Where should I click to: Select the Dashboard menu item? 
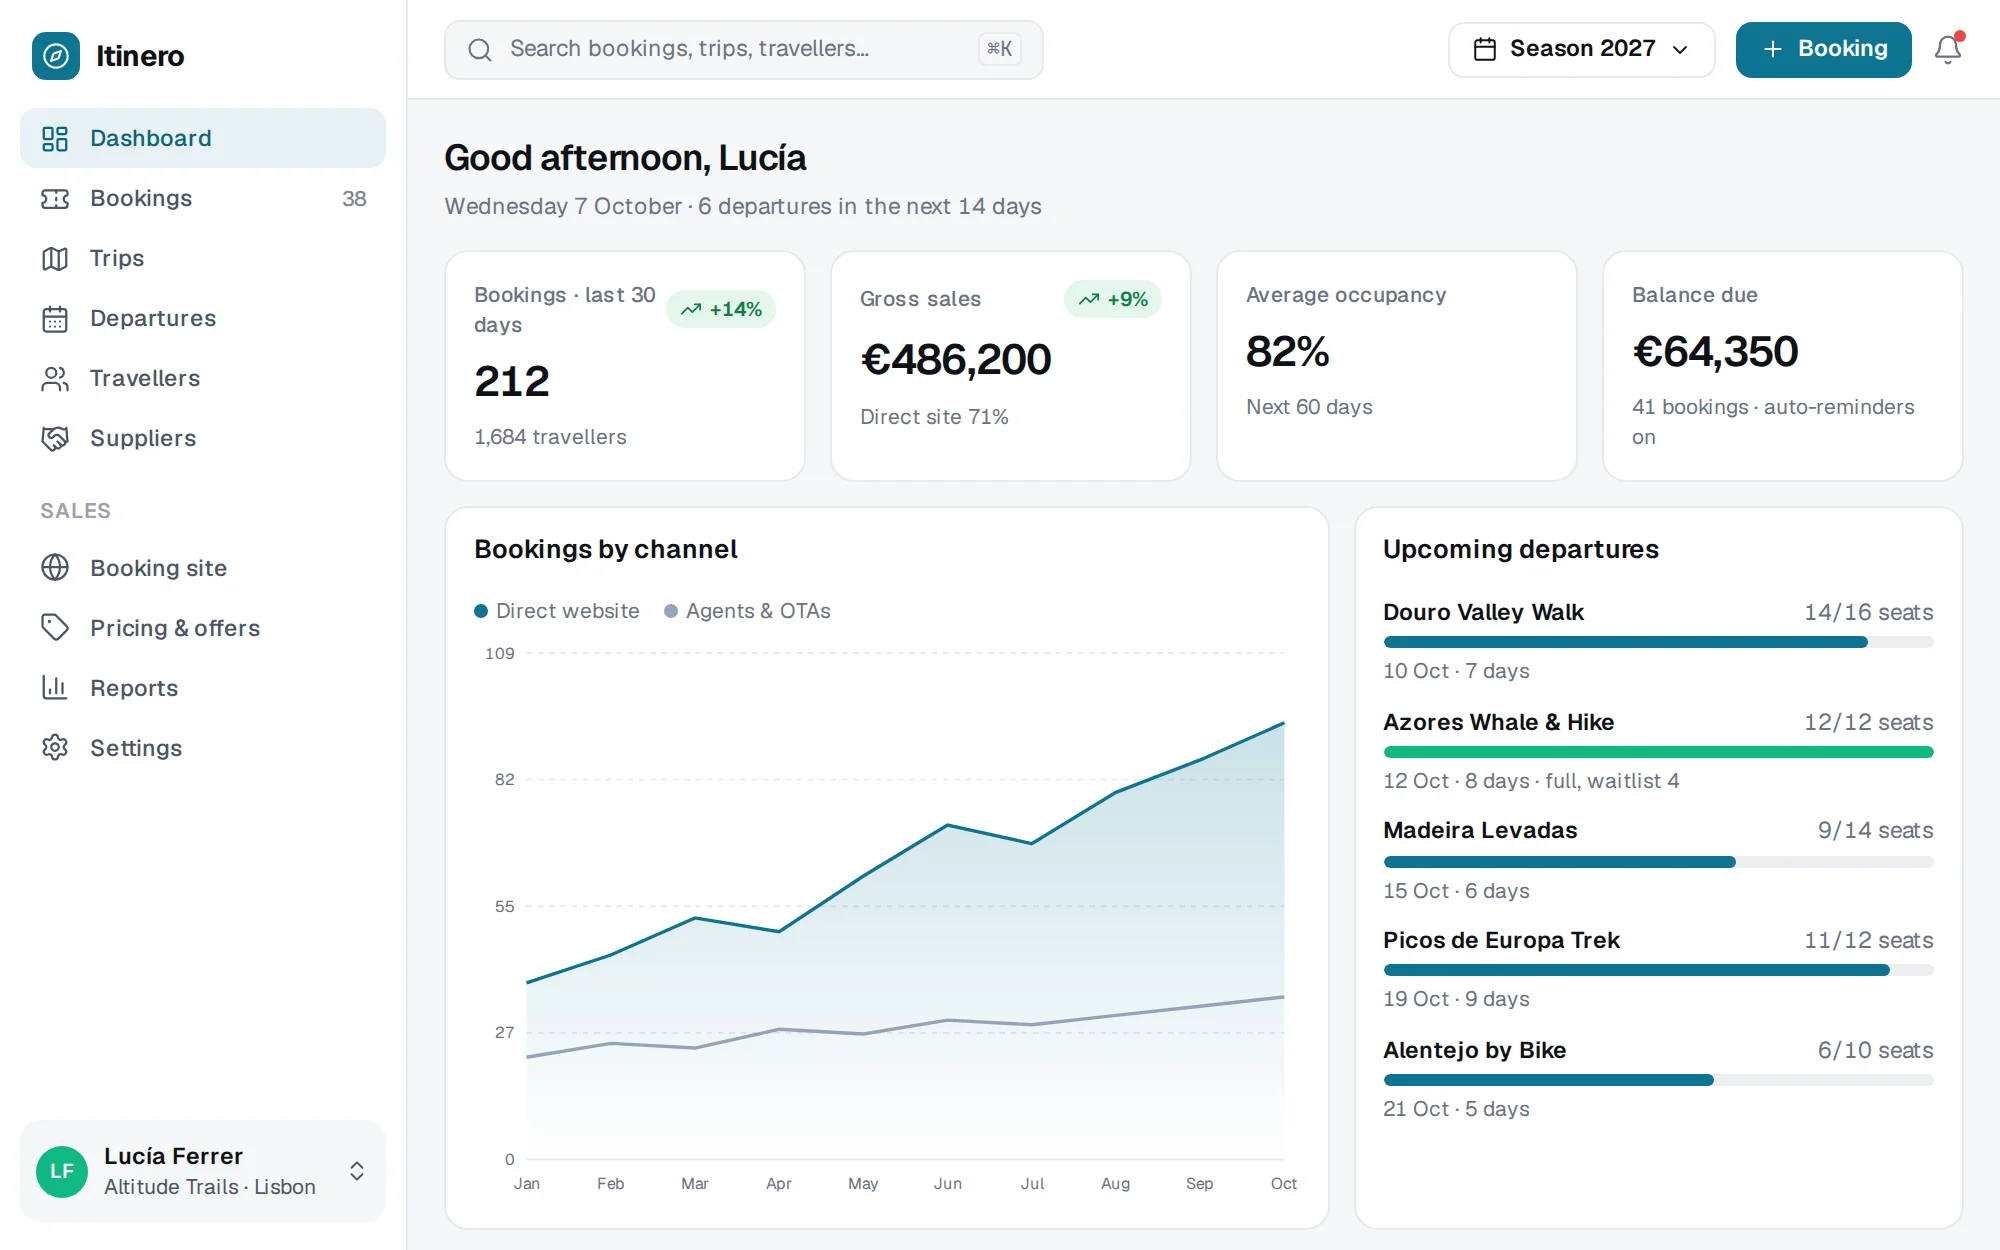tap(203, 138)
